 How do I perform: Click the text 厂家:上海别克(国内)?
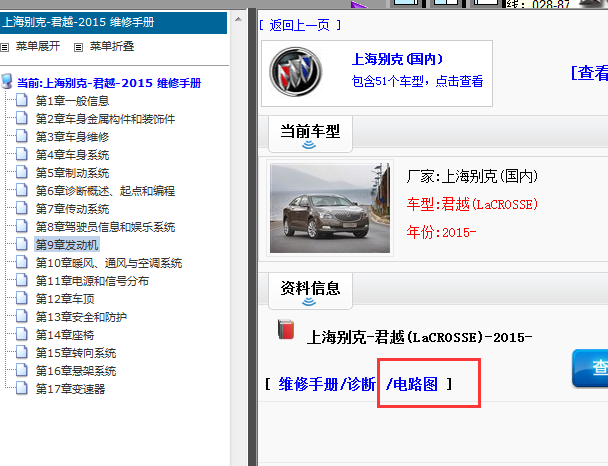pyautogui.click(x=472, y=176)
